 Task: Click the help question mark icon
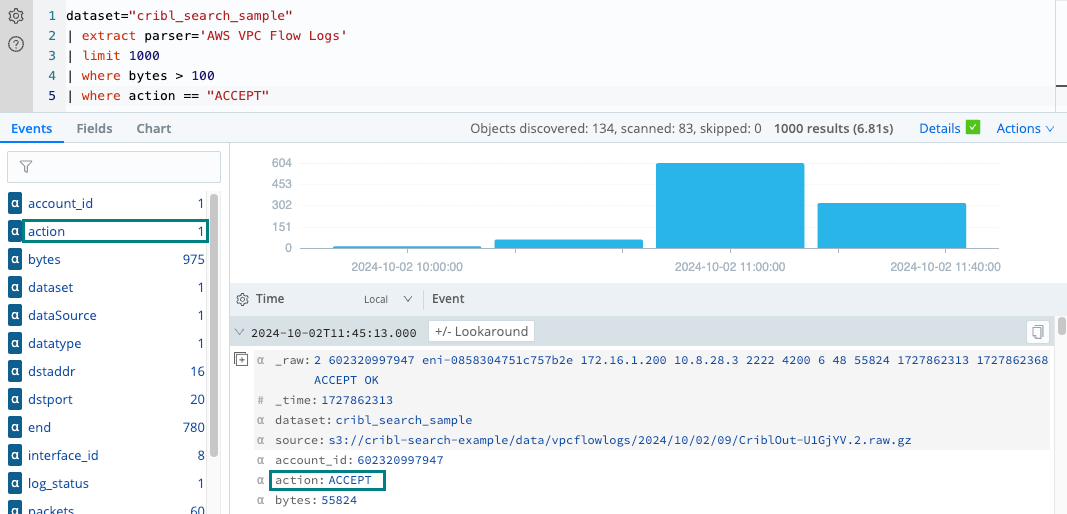point(16,44)
